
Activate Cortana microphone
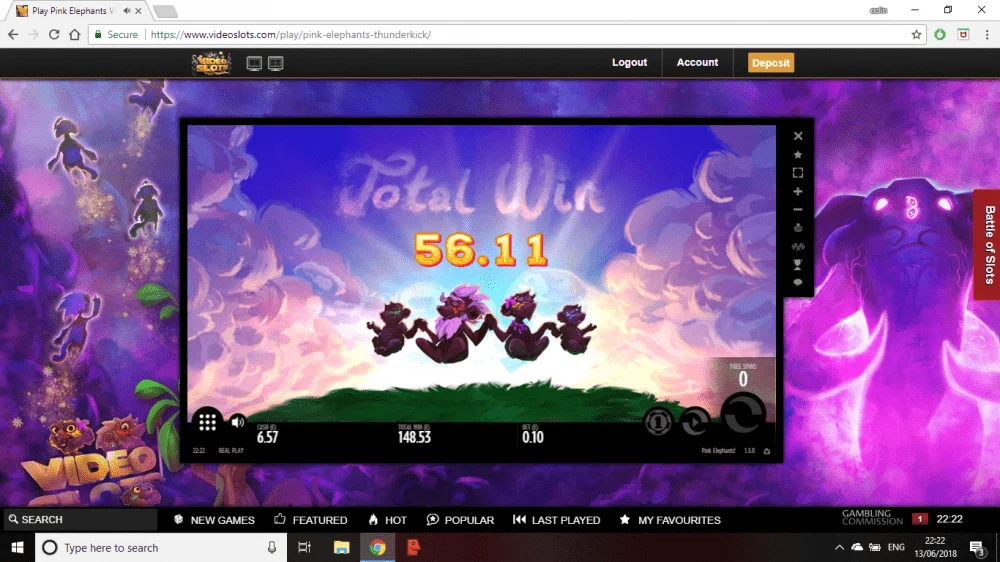click(272, 547)
